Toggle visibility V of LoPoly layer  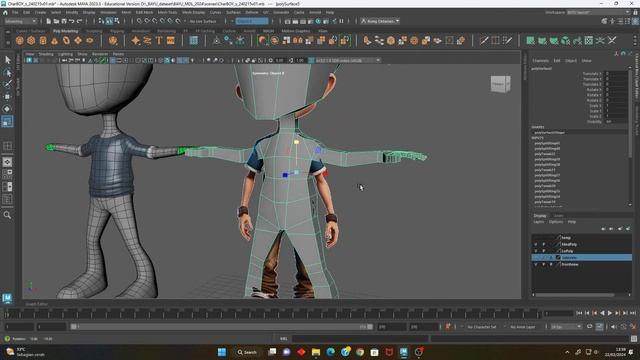[x=536, y=251]
